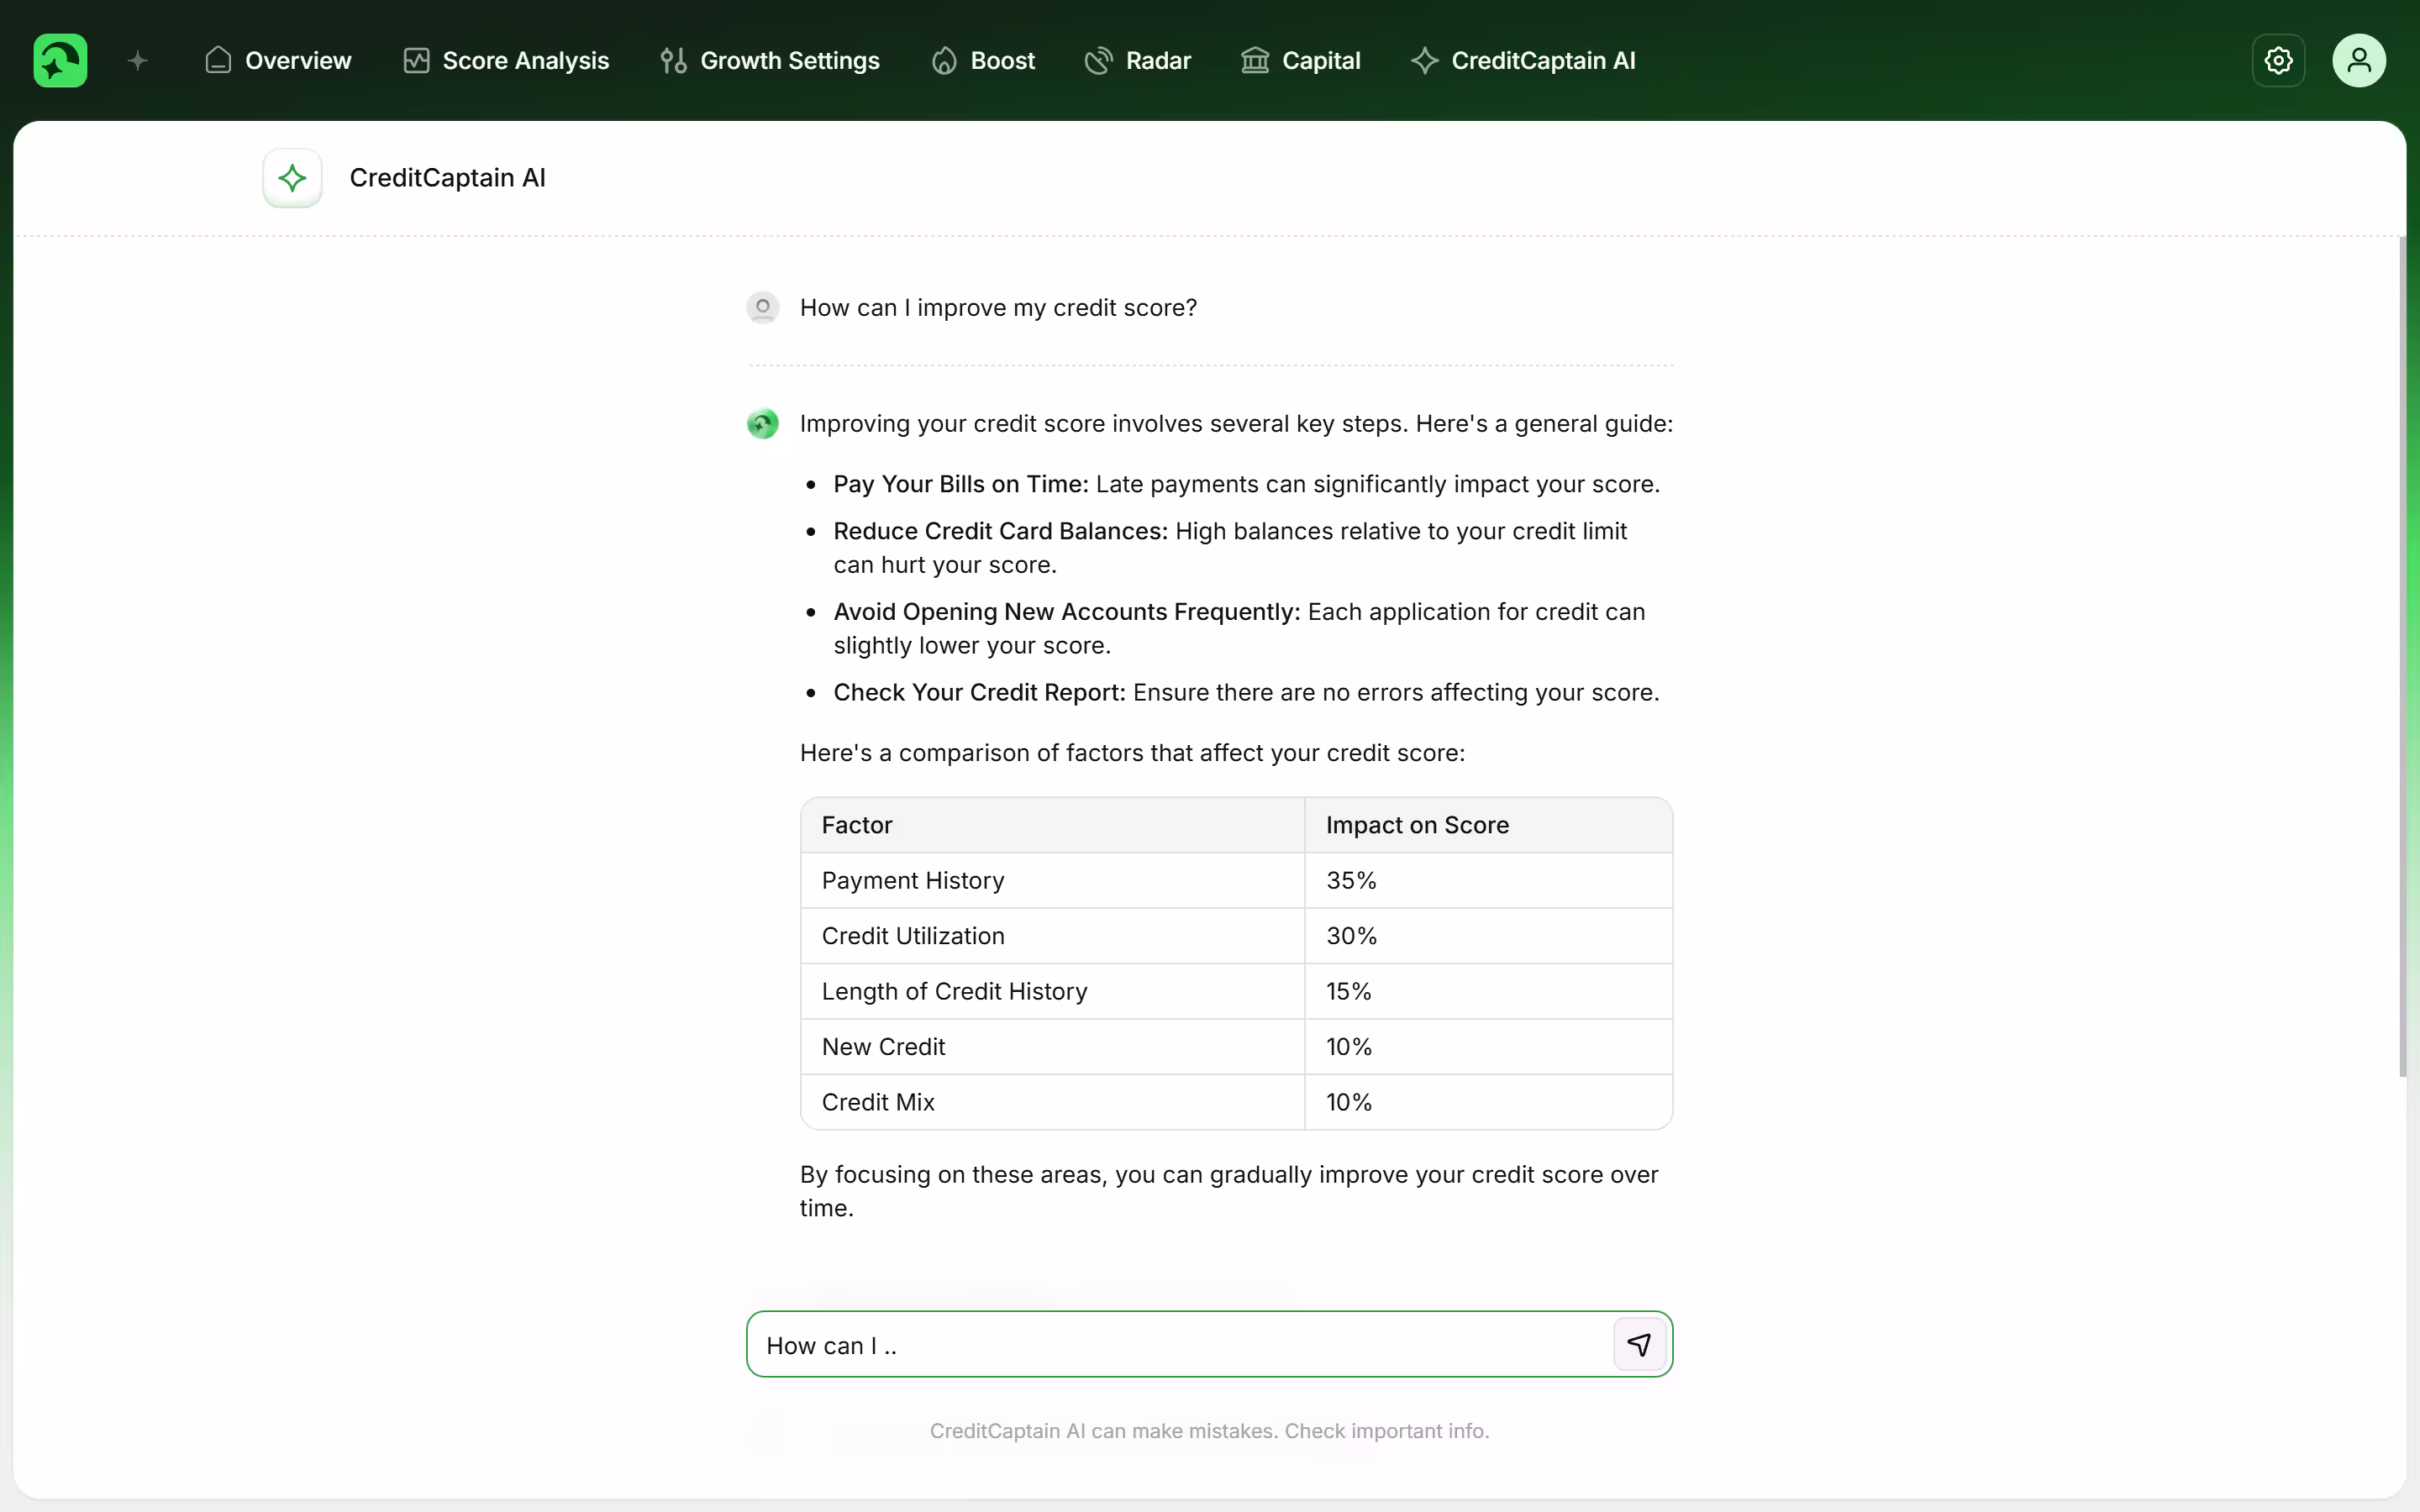
Task: Click the '35%' impact value
Action: pyautogui.click(x=1351, y=881)
